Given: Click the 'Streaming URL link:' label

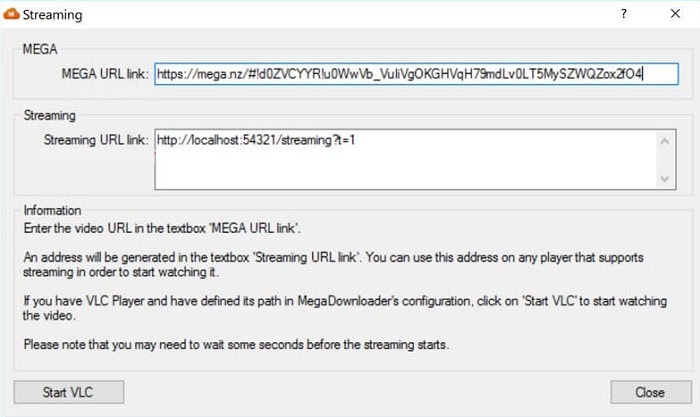Looking at the screenshot, I should pos(96,140).
